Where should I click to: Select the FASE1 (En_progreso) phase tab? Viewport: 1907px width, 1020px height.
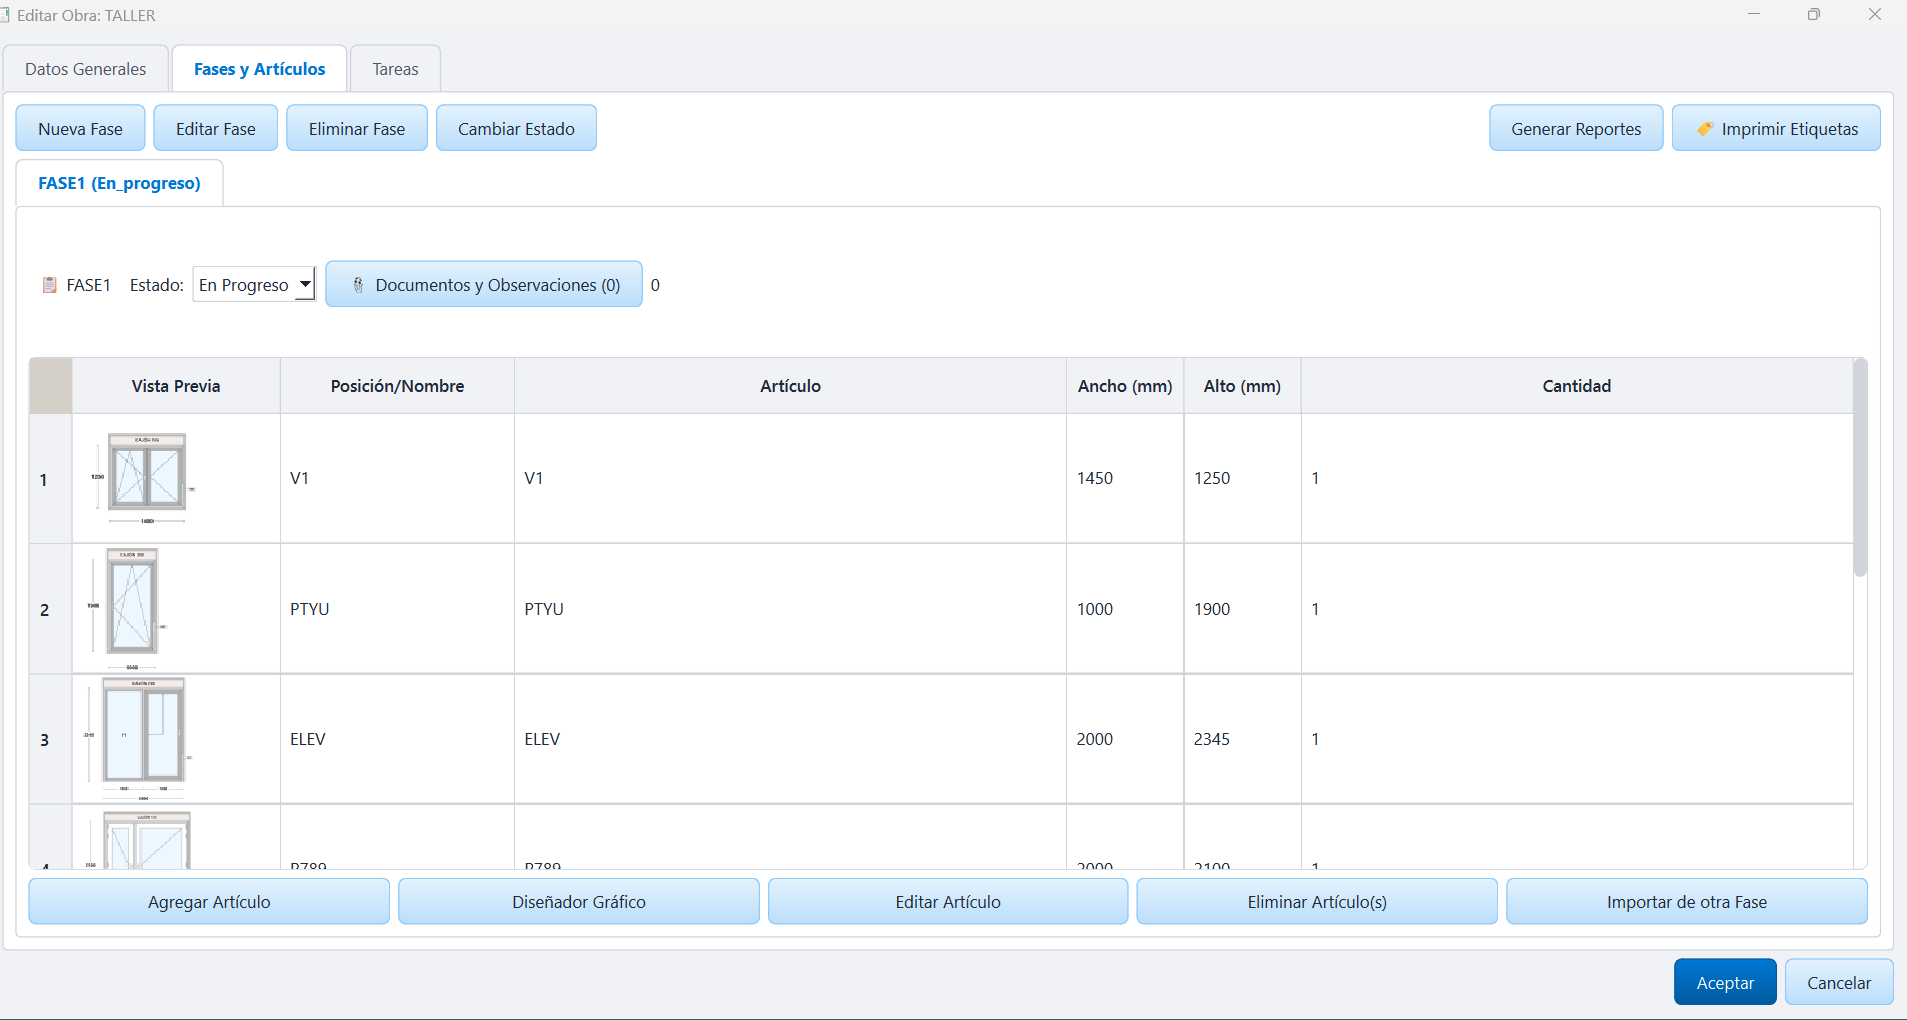119,183
